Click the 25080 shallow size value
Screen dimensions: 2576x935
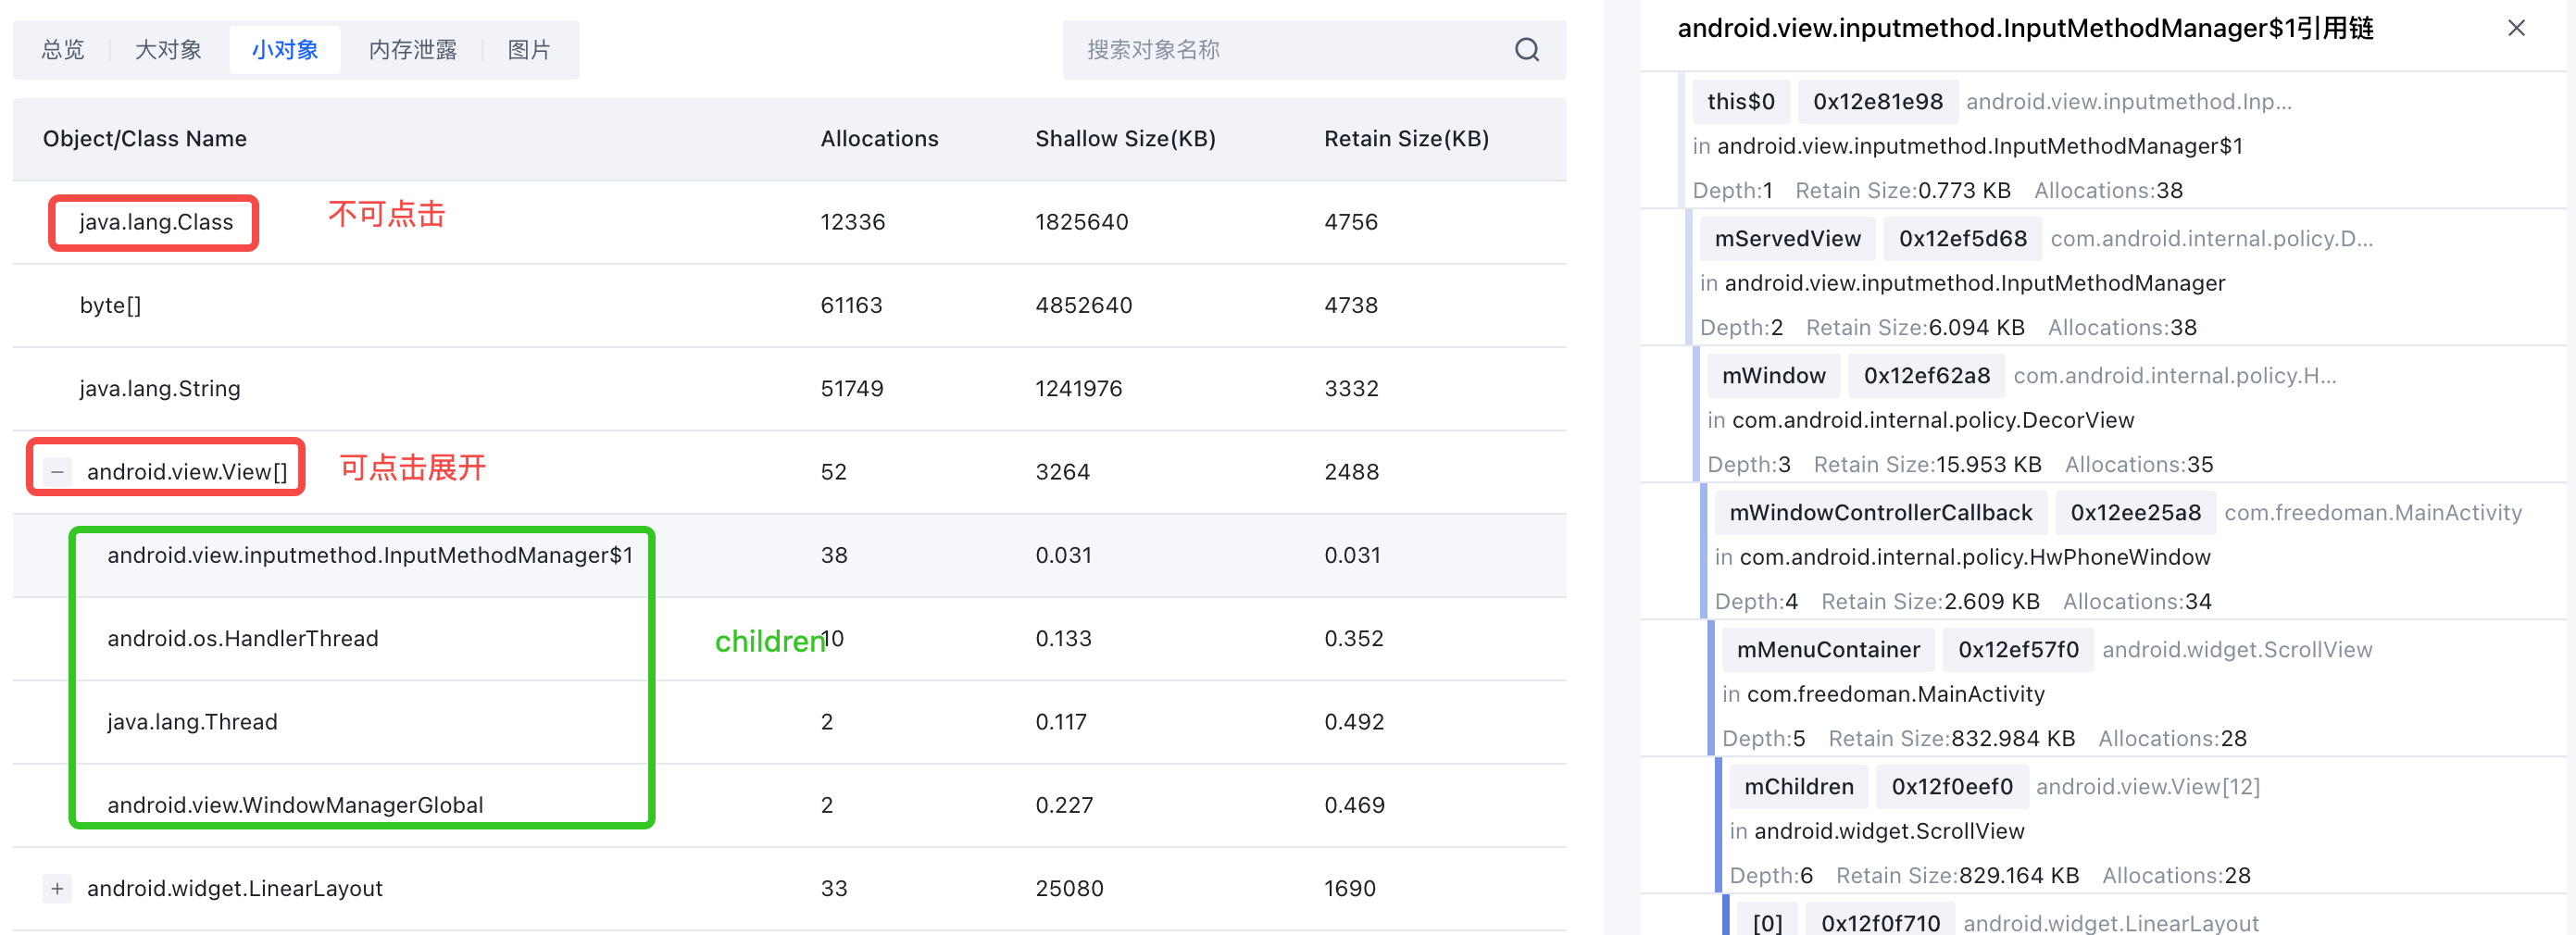1069,888
